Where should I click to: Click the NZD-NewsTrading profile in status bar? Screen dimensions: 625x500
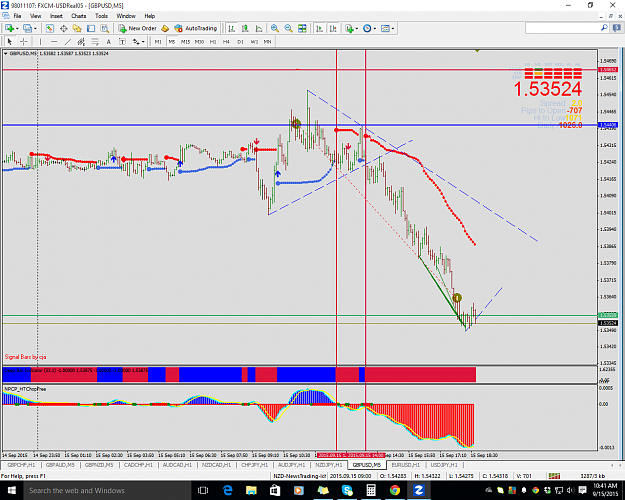tap(299, 476)
